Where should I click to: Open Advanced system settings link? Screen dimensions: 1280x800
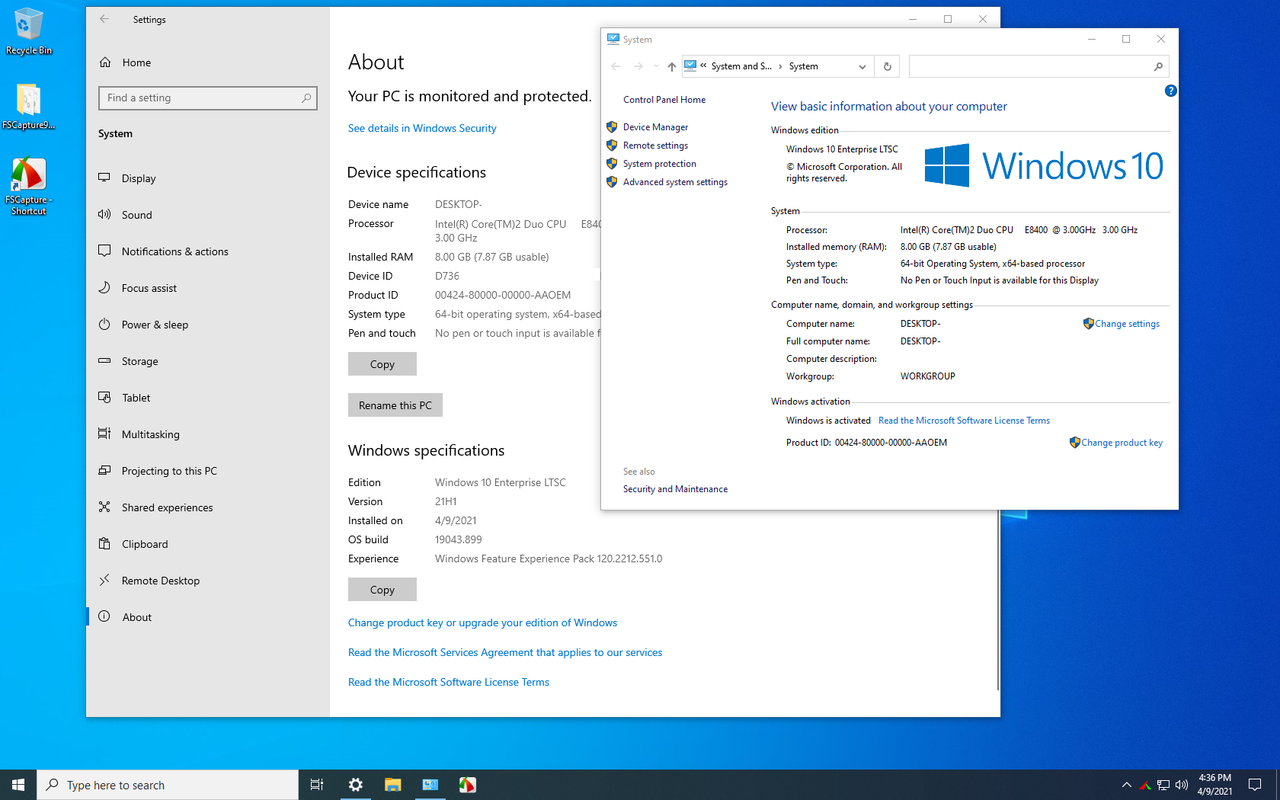pyautogui.click(x=675, y=182)
